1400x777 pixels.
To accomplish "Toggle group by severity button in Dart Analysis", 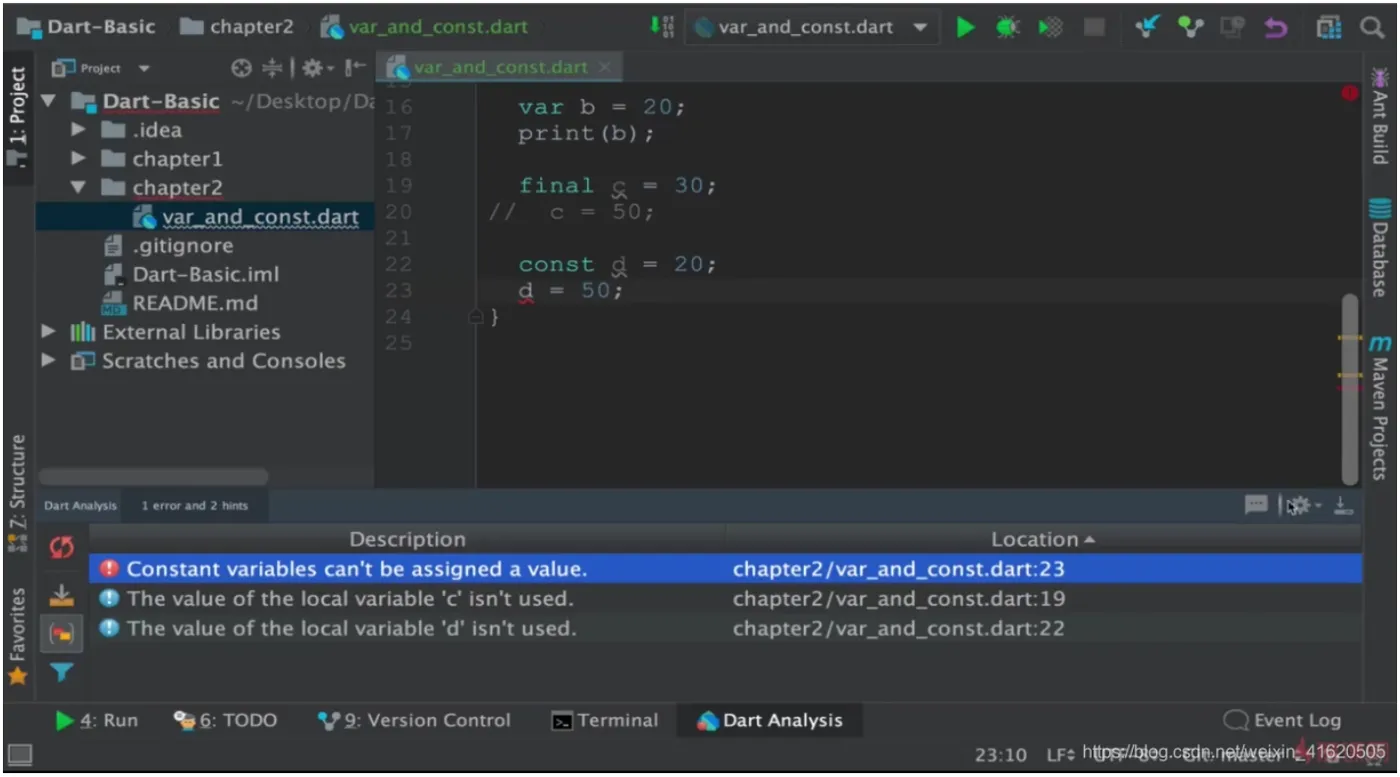I will point(62,634).
